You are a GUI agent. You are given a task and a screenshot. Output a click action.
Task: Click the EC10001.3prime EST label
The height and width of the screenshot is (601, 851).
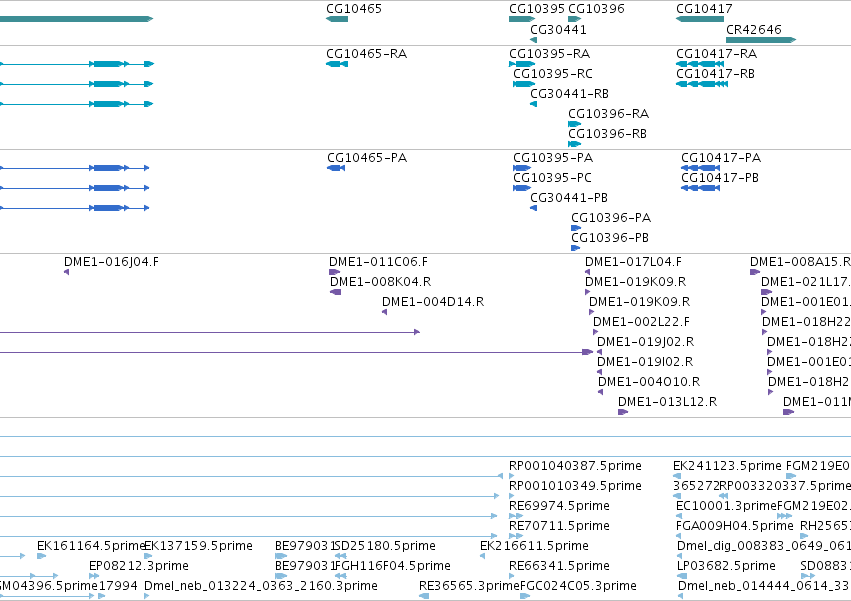point(727,506)
